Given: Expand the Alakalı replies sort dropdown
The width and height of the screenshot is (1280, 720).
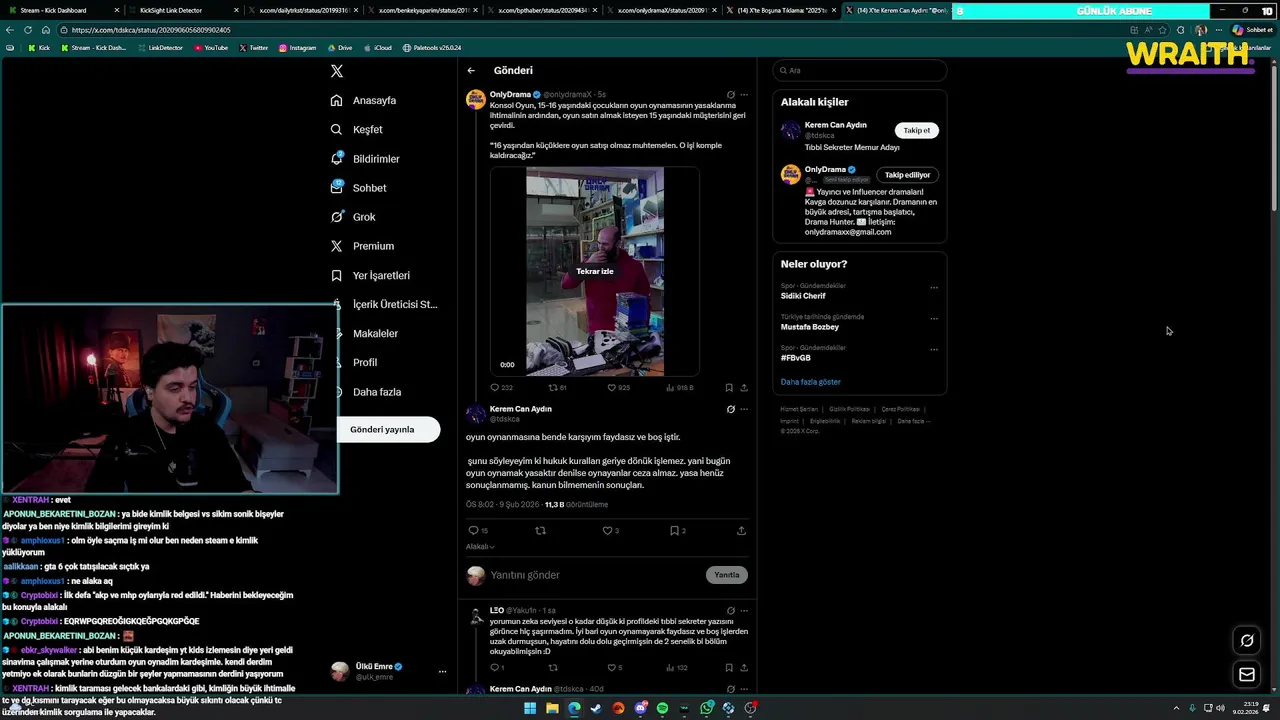Looking at the screenshot, I should click(x=480, y=546).
